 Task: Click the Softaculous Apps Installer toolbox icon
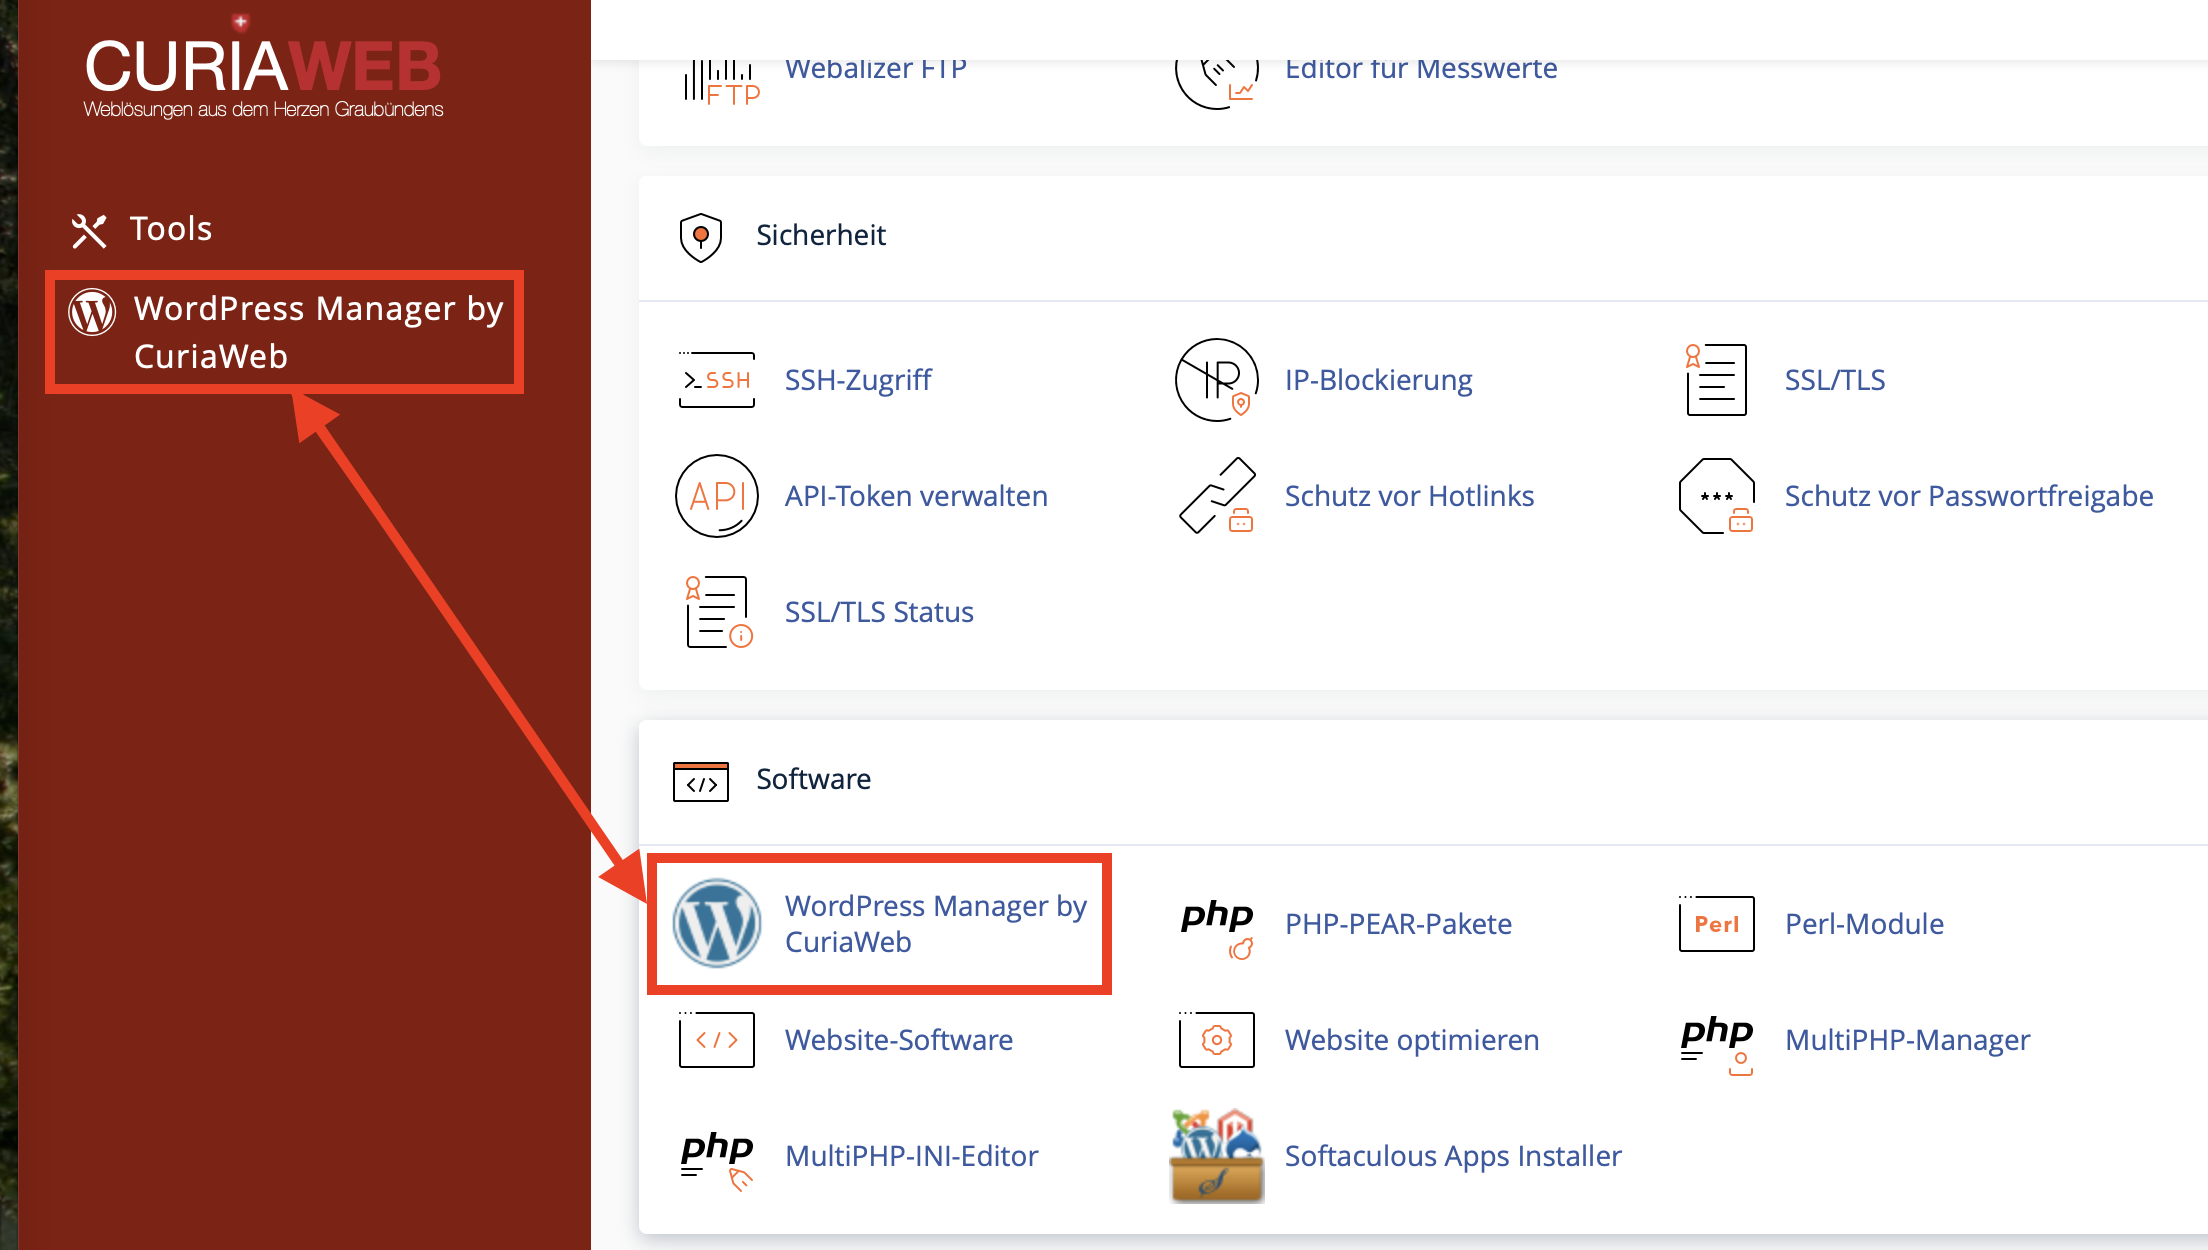(1217, 1156)
